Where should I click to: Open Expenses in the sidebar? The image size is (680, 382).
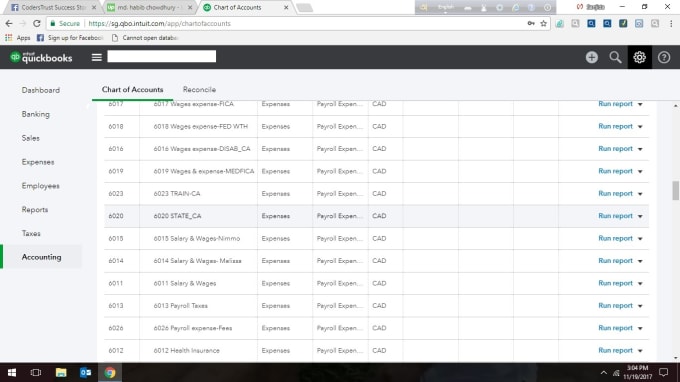click(x=38, y=162)
